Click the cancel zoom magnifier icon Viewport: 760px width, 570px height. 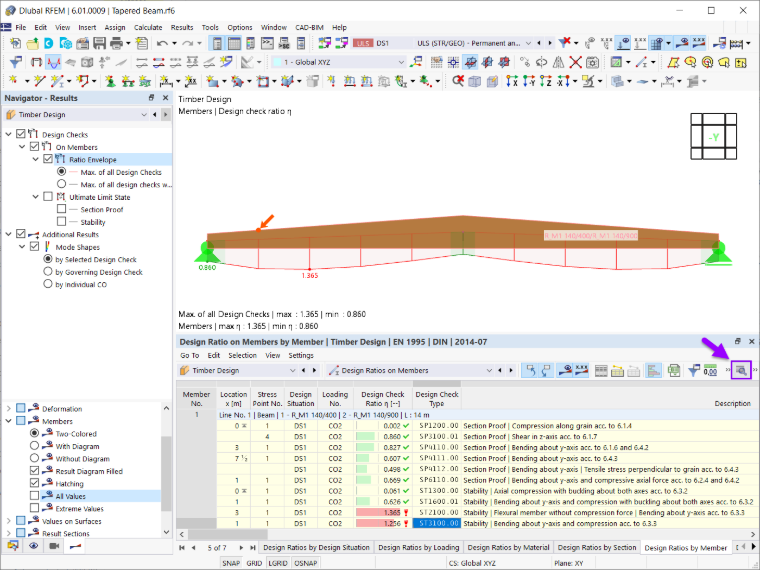pos(458,81)
